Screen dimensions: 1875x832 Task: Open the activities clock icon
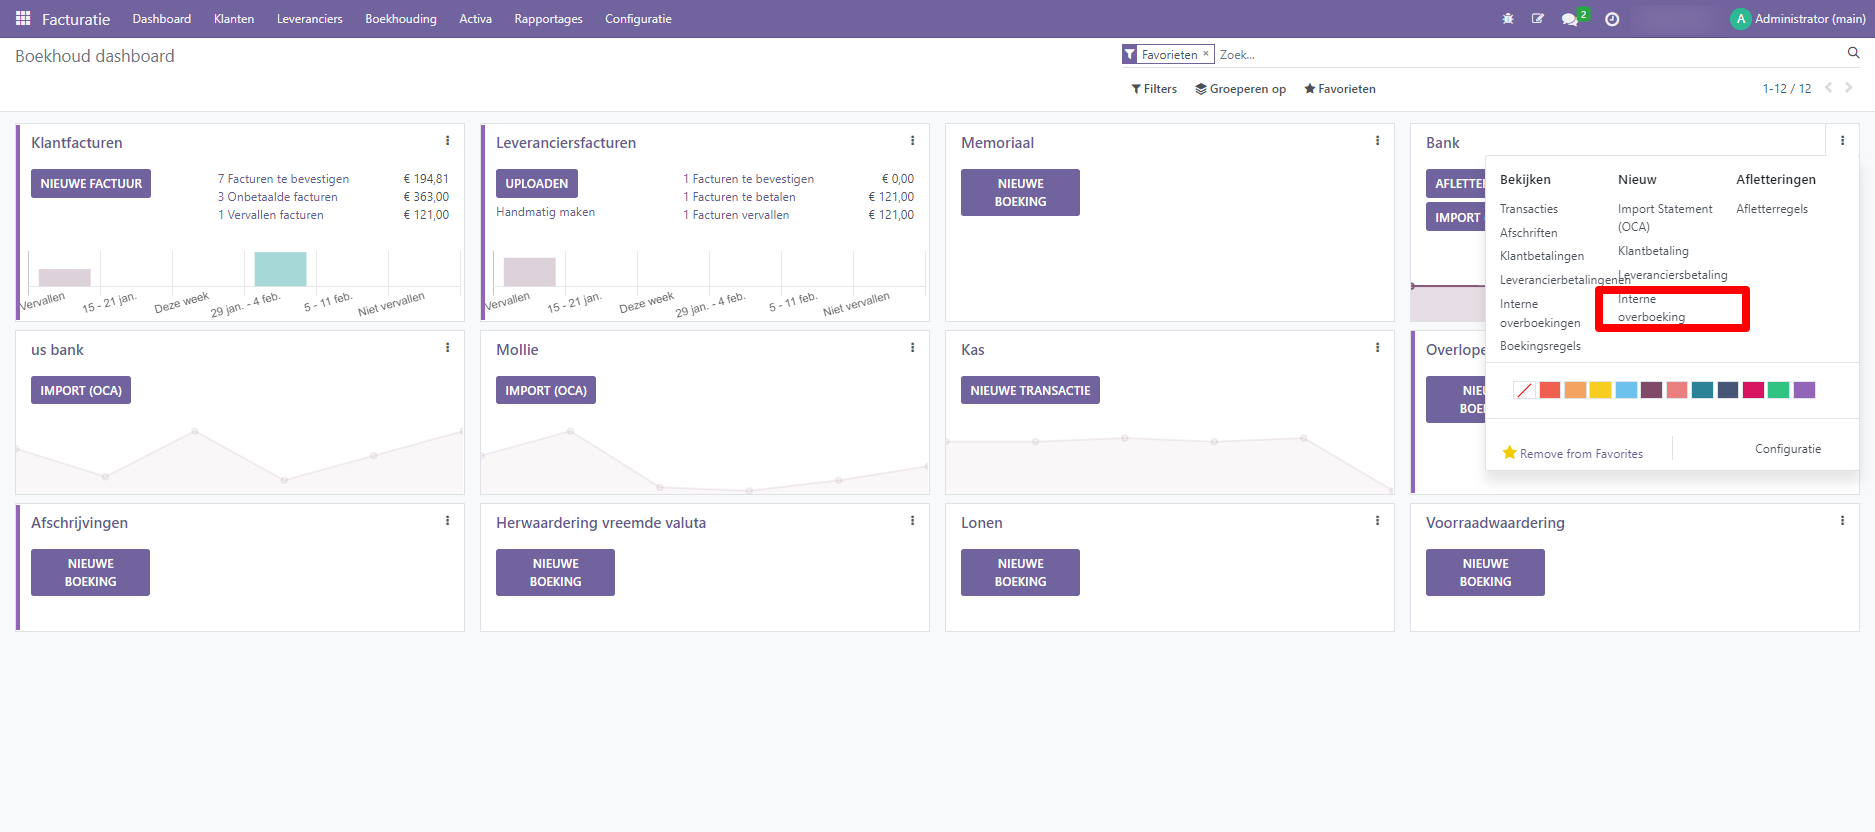click(1612, 19)
